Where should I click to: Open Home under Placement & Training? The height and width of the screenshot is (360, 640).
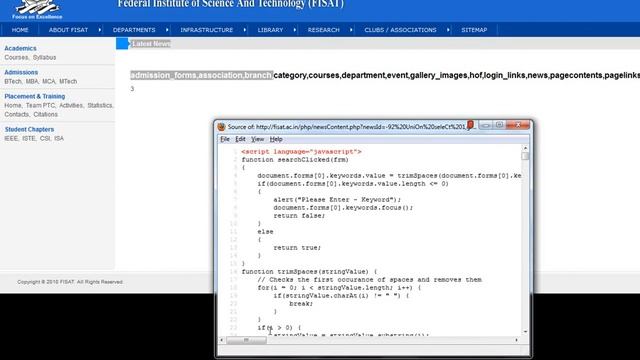(x=13, y=106)
